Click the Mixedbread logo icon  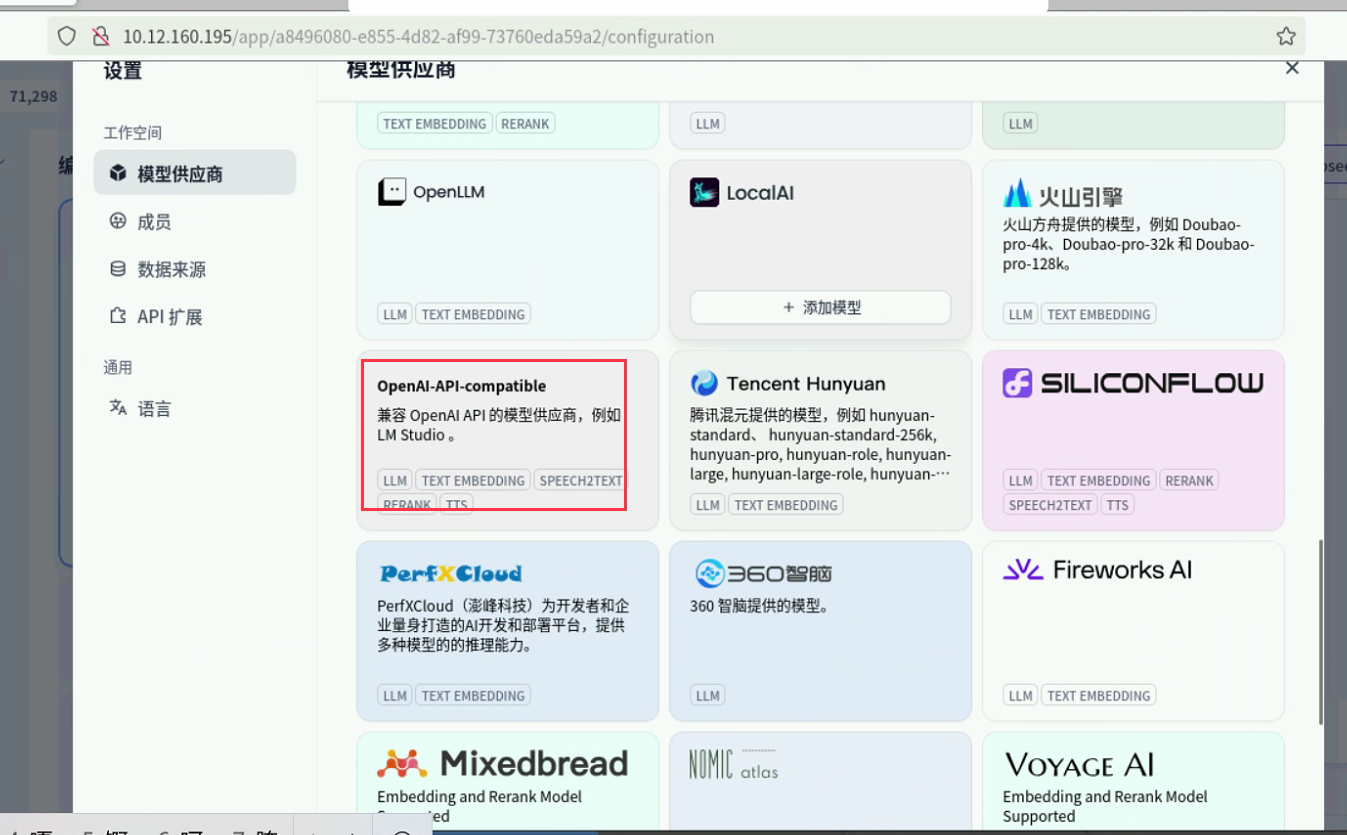pyautogui.click(x=403, y=764)
